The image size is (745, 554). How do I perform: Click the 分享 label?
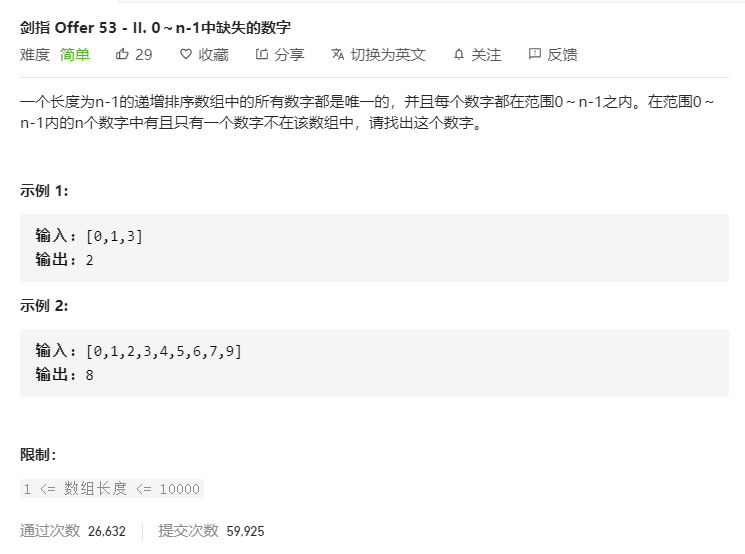pyautogui.click(x=289, y=55)
